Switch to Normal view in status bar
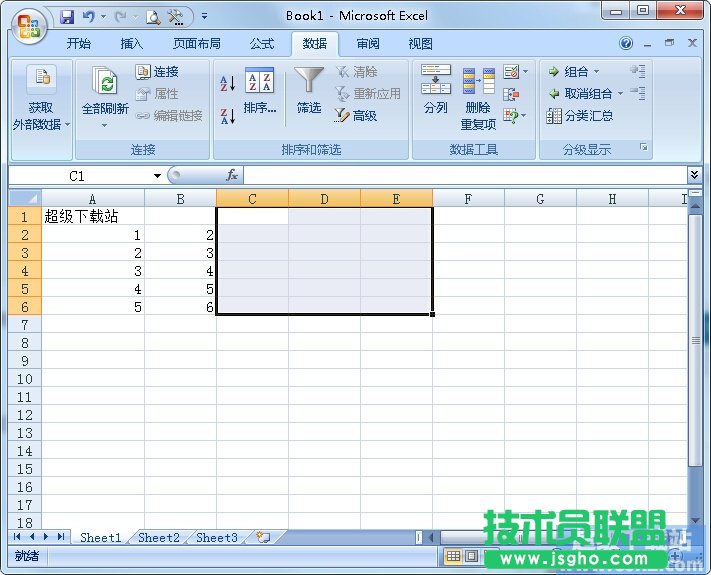The width and height of the screenshot is (711, 575). coord(453,556)
